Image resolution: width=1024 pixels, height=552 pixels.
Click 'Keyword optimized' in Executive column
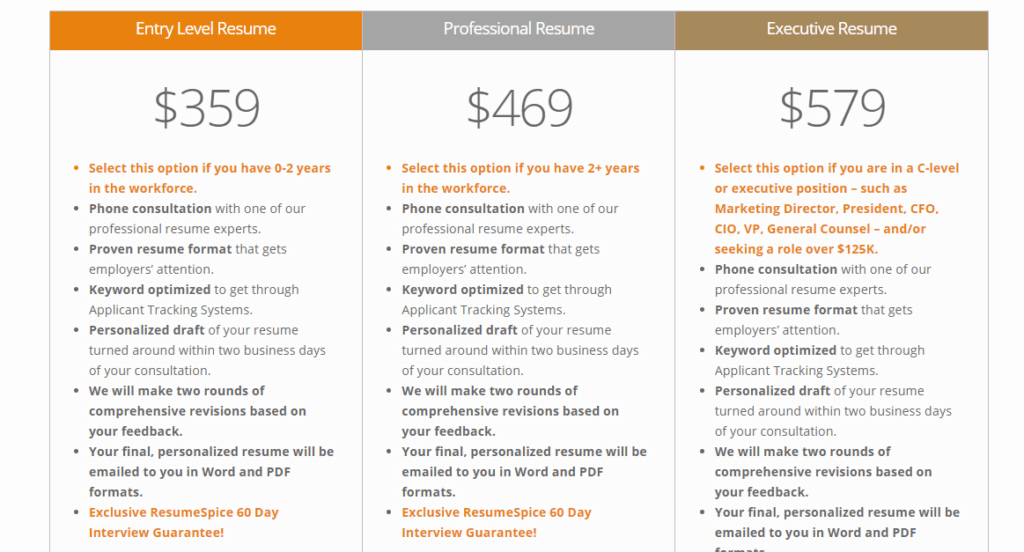click(x=775, y=350)
